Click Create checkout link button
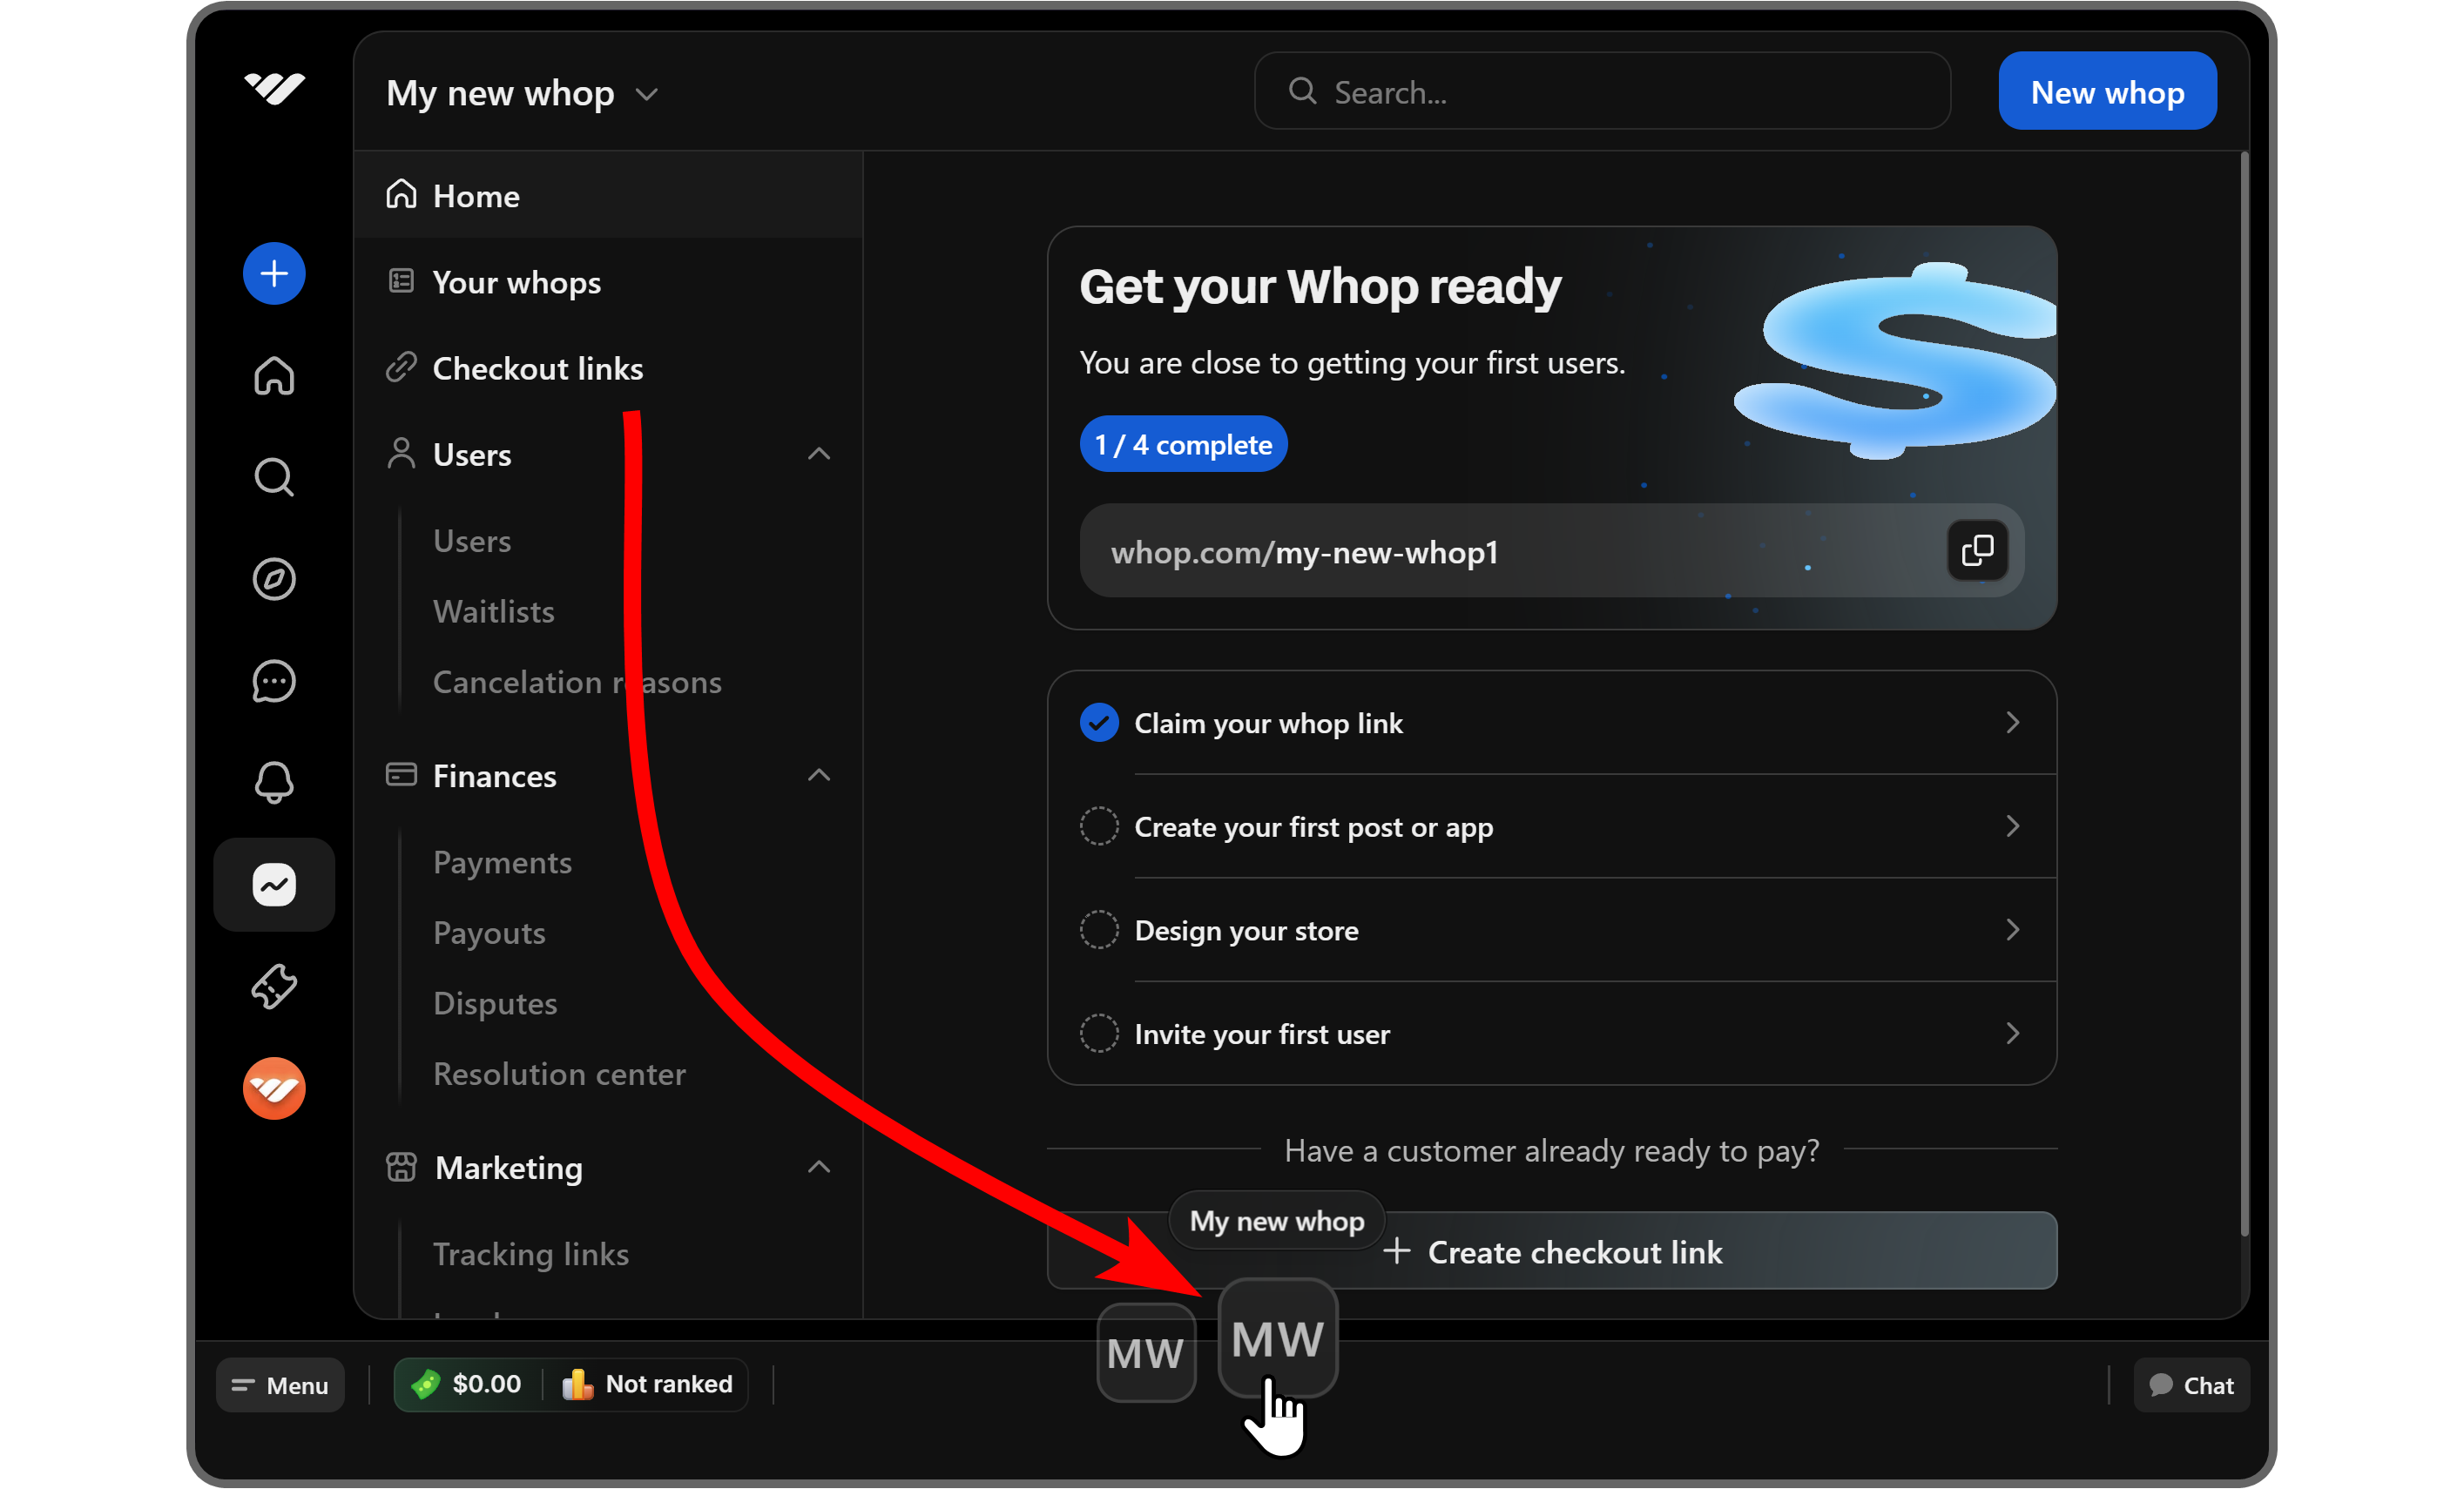 tap(1600, 1252)
